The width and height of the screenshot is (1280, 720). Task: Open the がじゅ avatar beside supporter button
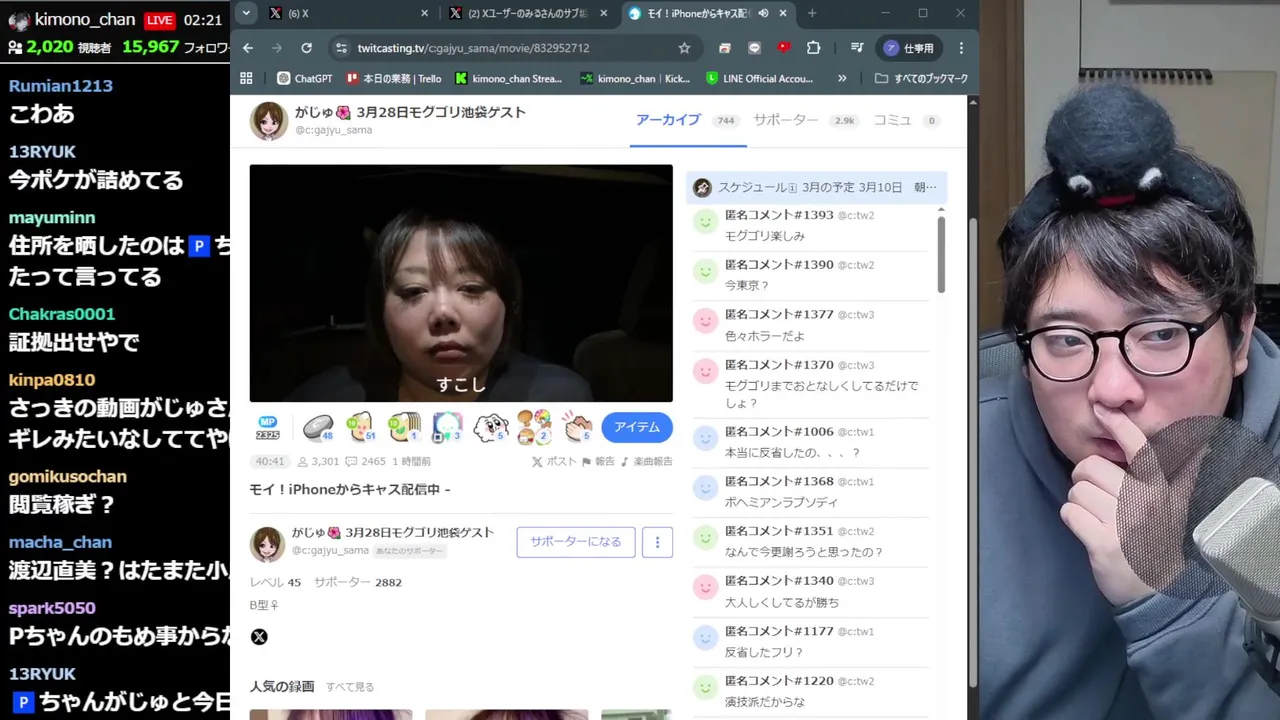tap(267, 545)
